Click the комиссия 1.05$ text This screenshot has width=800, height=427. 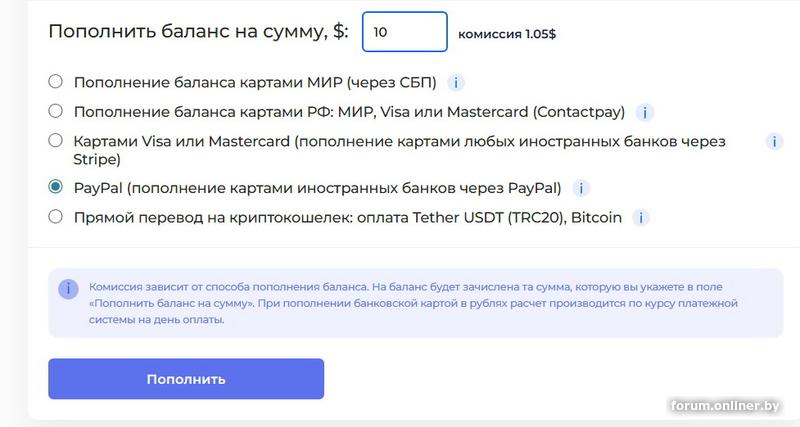pos(507,33)
